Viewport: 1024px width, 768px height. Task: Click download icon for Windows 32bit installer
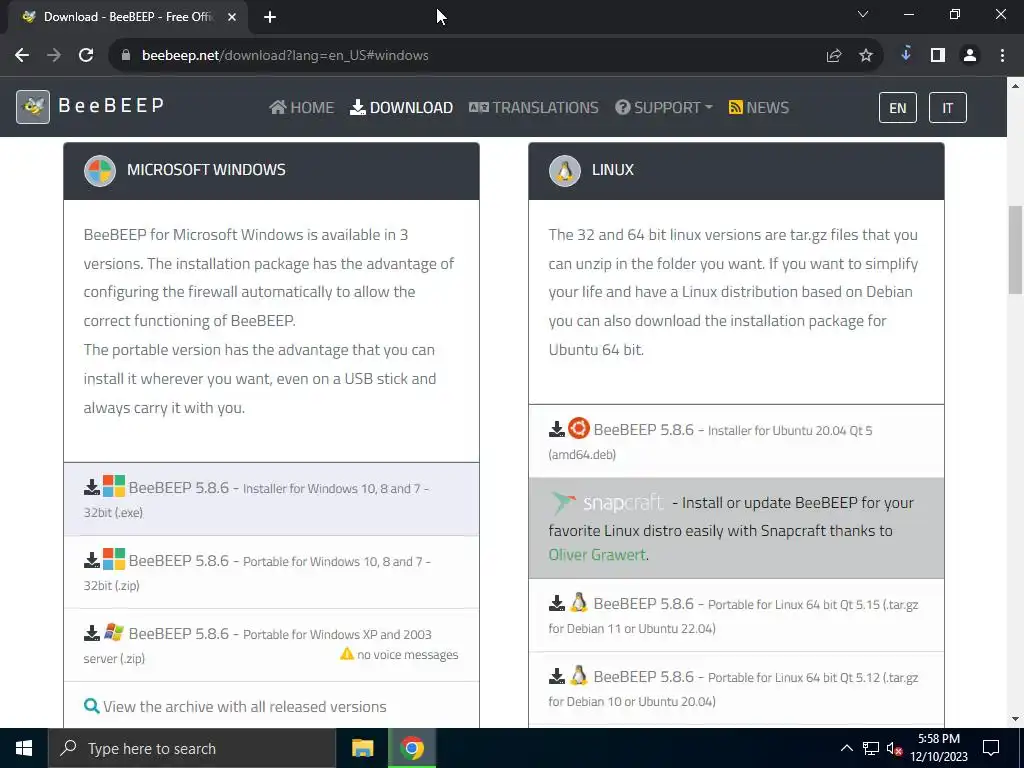click(92, 487)
